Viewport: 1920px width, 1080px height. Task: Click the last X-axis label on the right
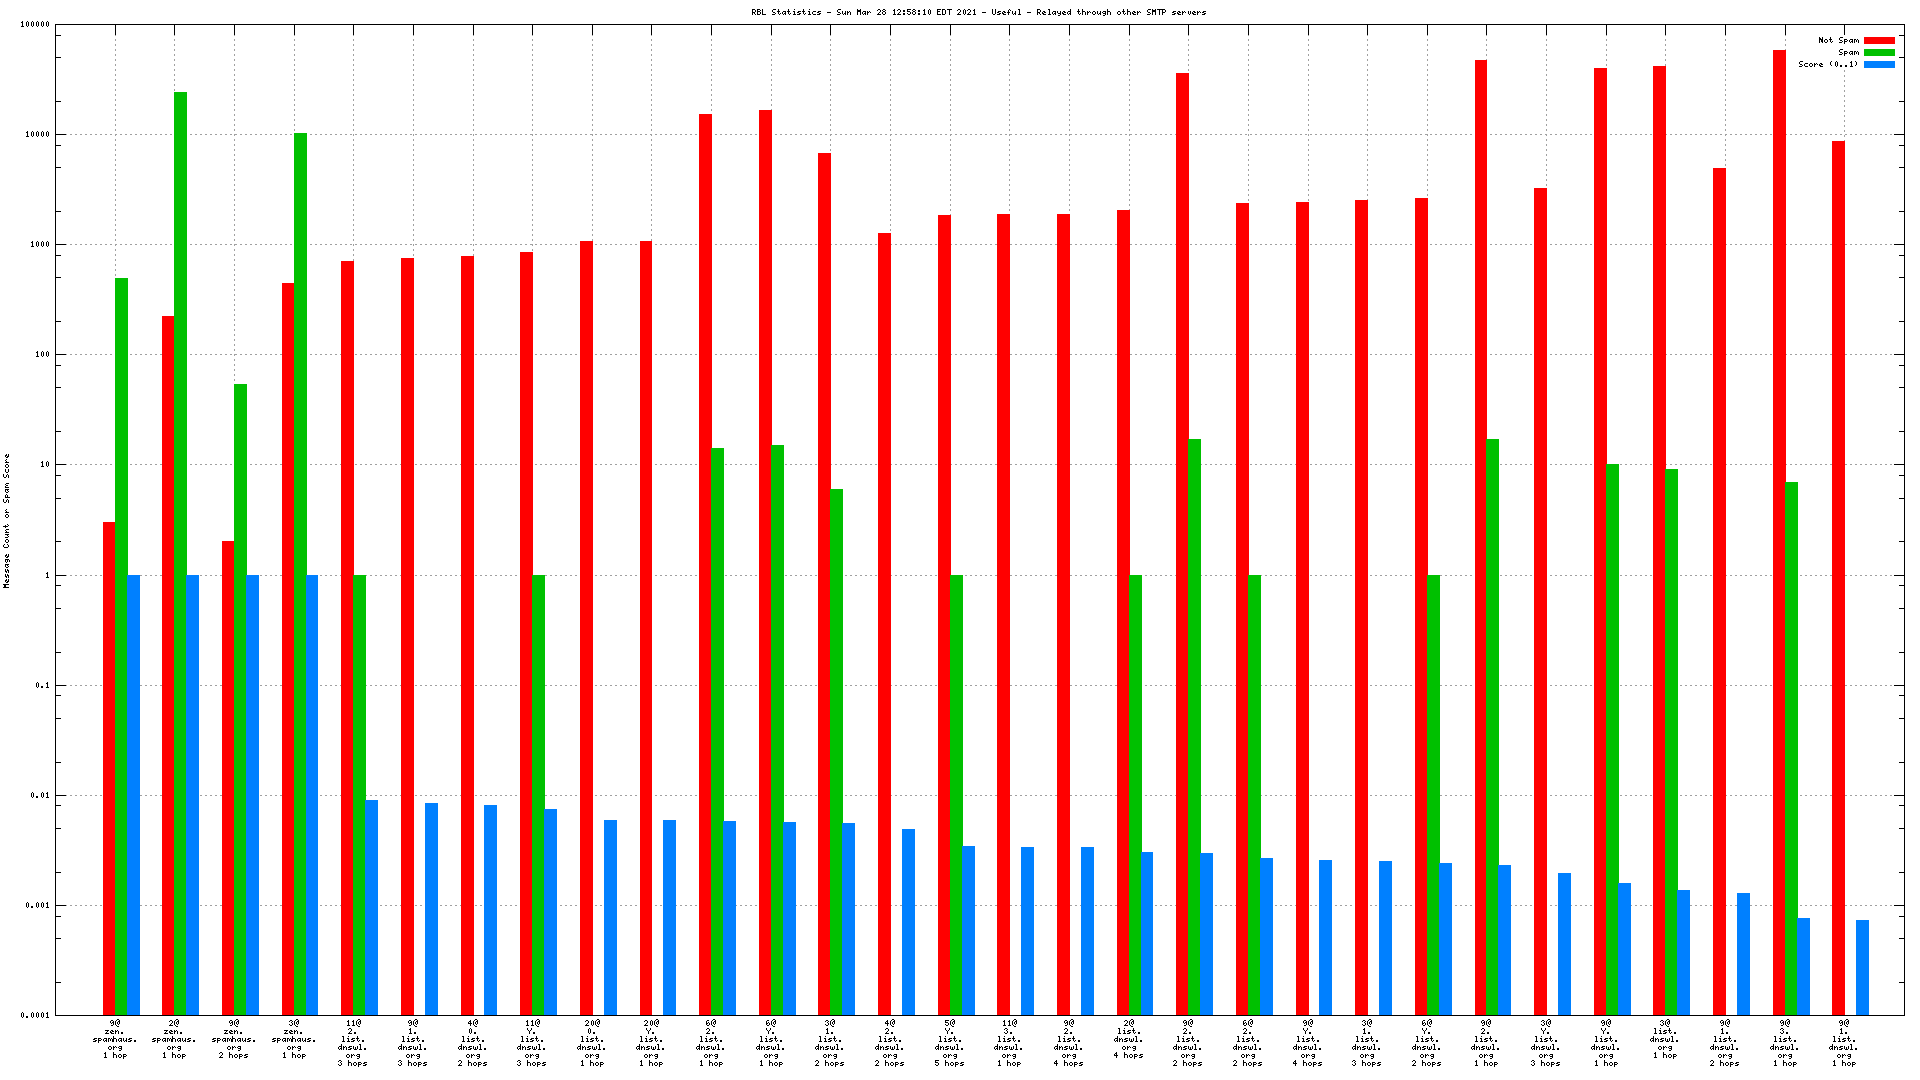tap(1844, 1043)
